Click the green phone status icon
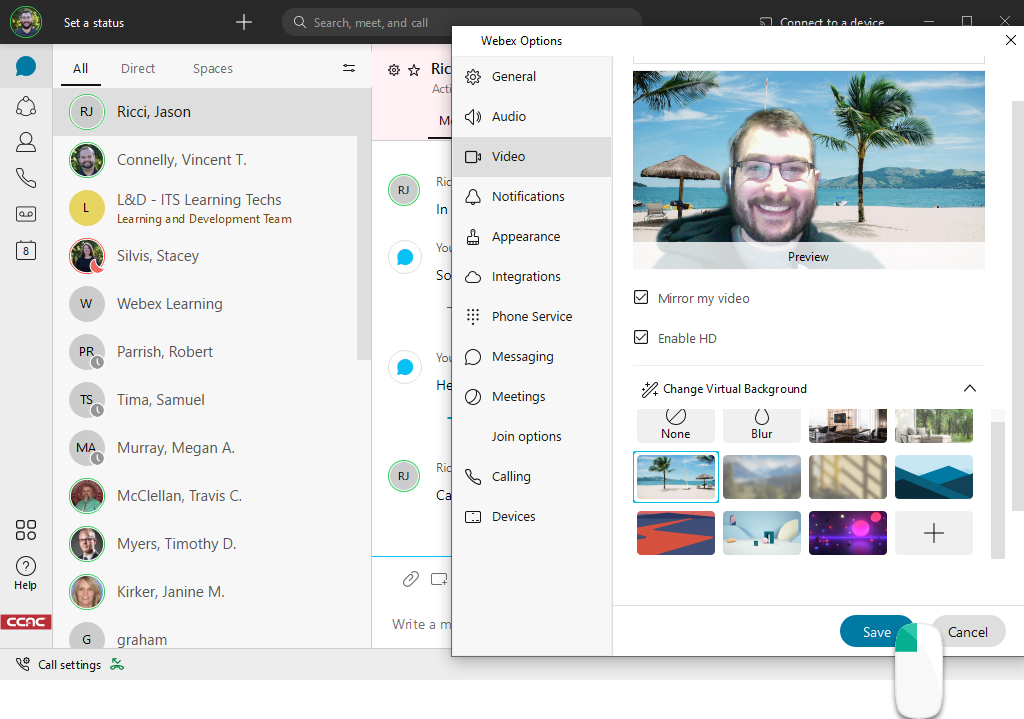 117,665
